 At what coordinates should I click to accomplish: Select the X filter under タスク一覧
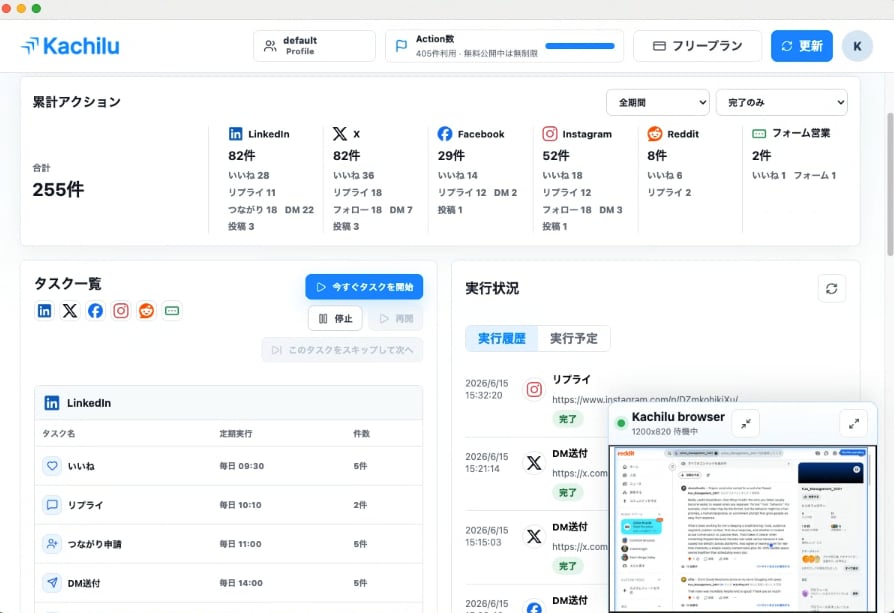70,311
